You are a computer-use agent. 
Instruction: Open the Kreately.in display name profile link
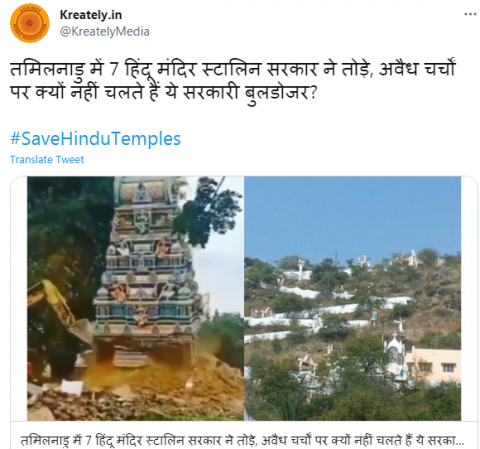pyautogui.click(x=91, y=15)
